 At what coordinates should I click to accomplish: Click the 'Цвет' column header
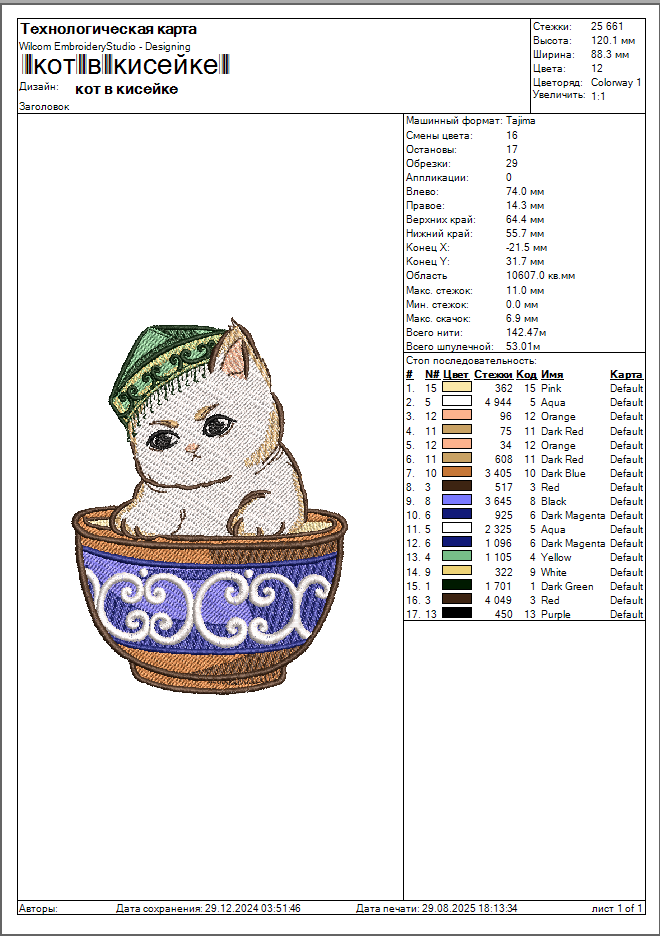[456, 374]
